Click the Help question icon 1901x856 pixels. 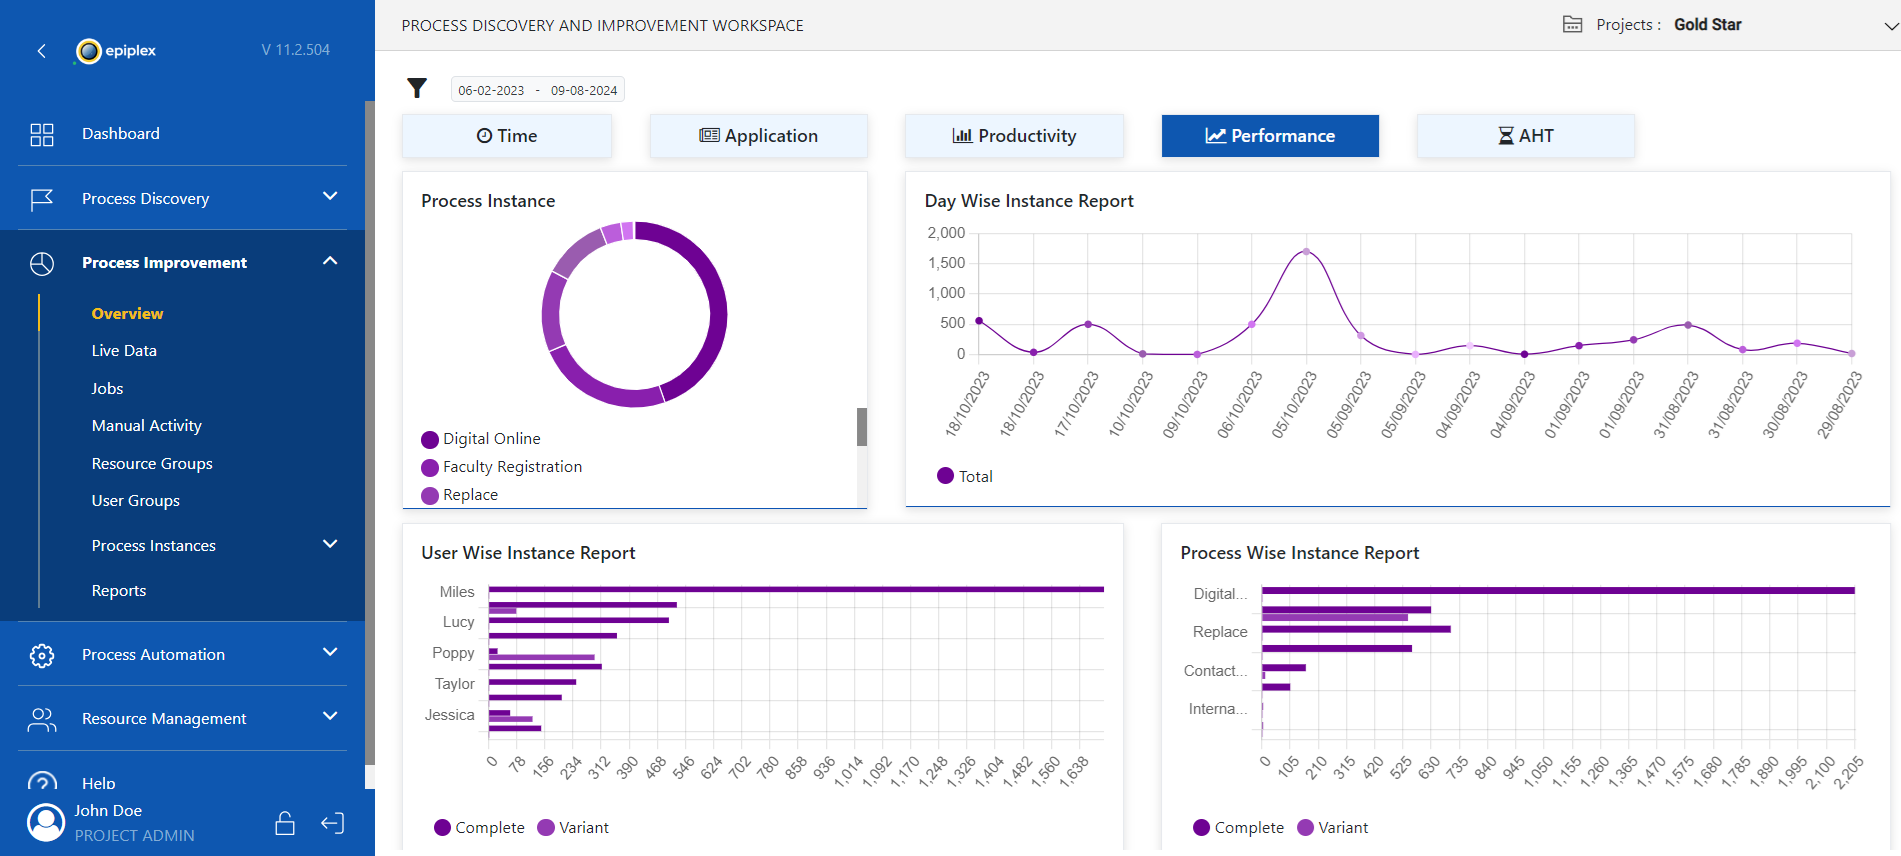coord(42,782)
